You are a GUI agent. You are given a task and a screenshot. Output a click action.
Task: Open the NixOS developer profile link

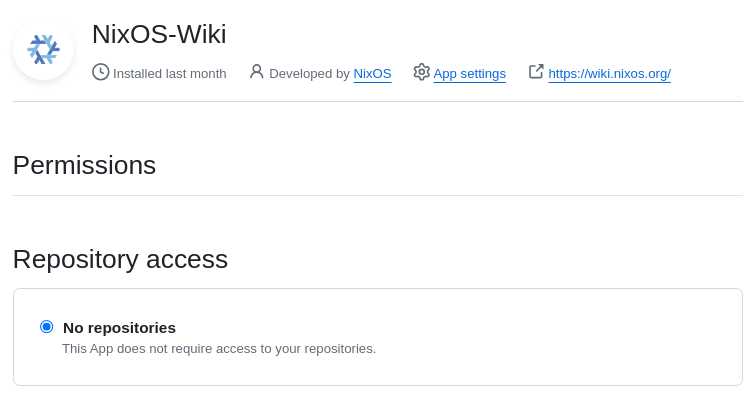[x=372, y=74]
